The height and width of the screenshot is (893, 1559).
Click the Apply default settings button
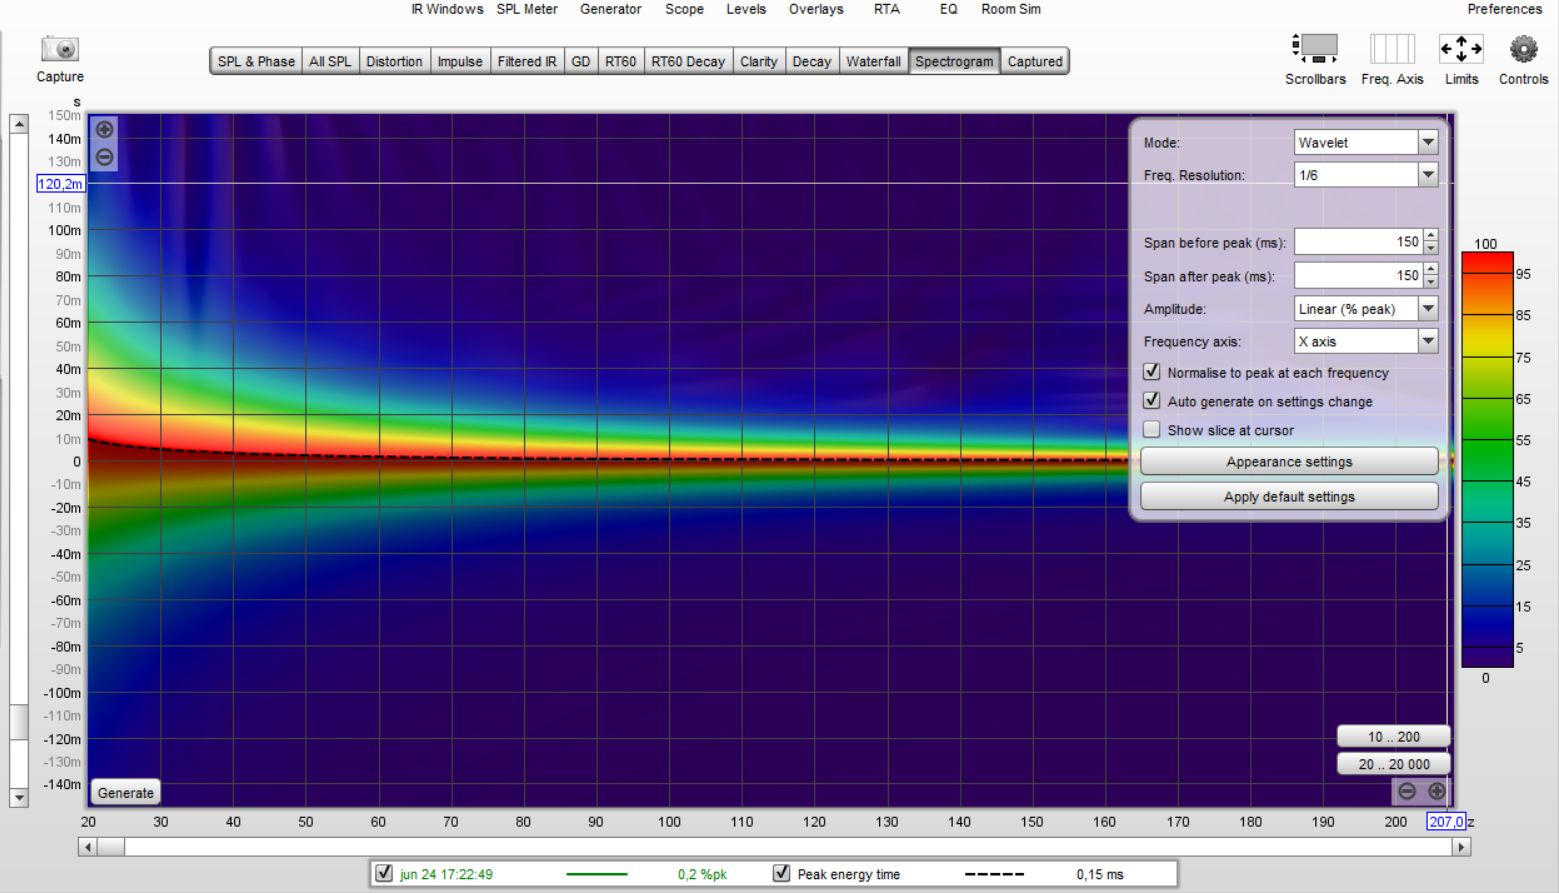click(x=1289, y=497)
